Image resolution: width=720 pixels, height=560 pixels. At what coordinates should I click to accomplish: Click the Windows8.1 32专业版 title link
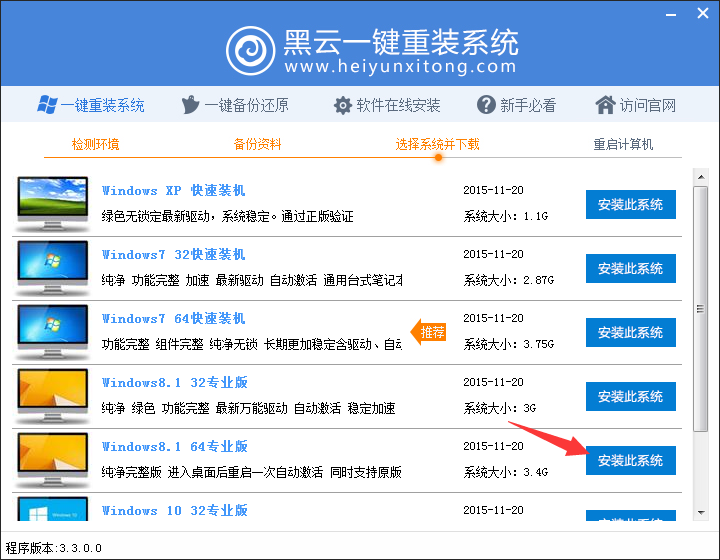click(174, 382)
